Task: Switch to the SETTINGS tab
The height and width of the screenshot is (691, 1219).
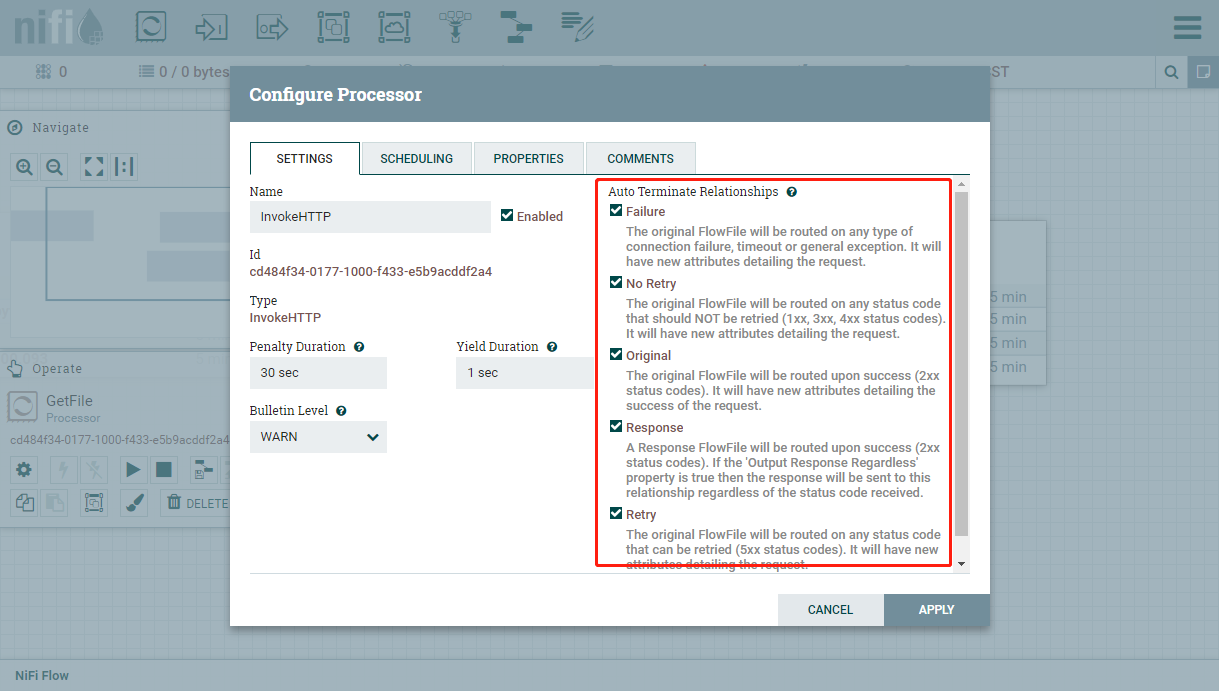Action: pyautogui.click(x=305, y=159)
